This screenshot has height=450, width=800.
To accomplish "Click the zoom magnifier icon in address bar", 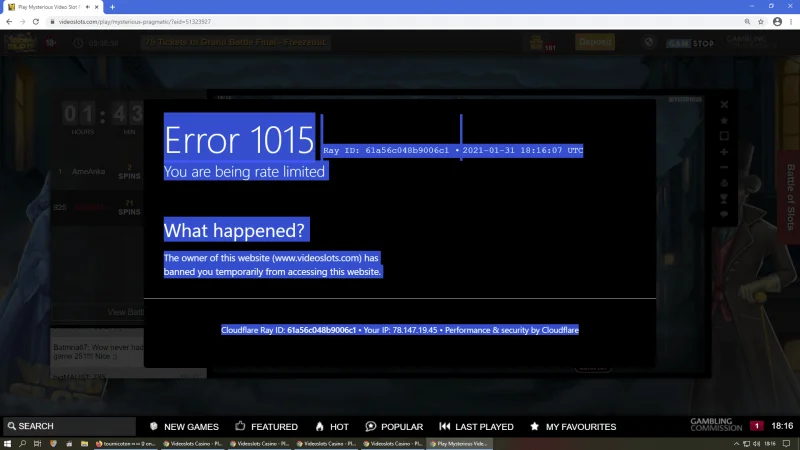I will click(x=747, y=22).
